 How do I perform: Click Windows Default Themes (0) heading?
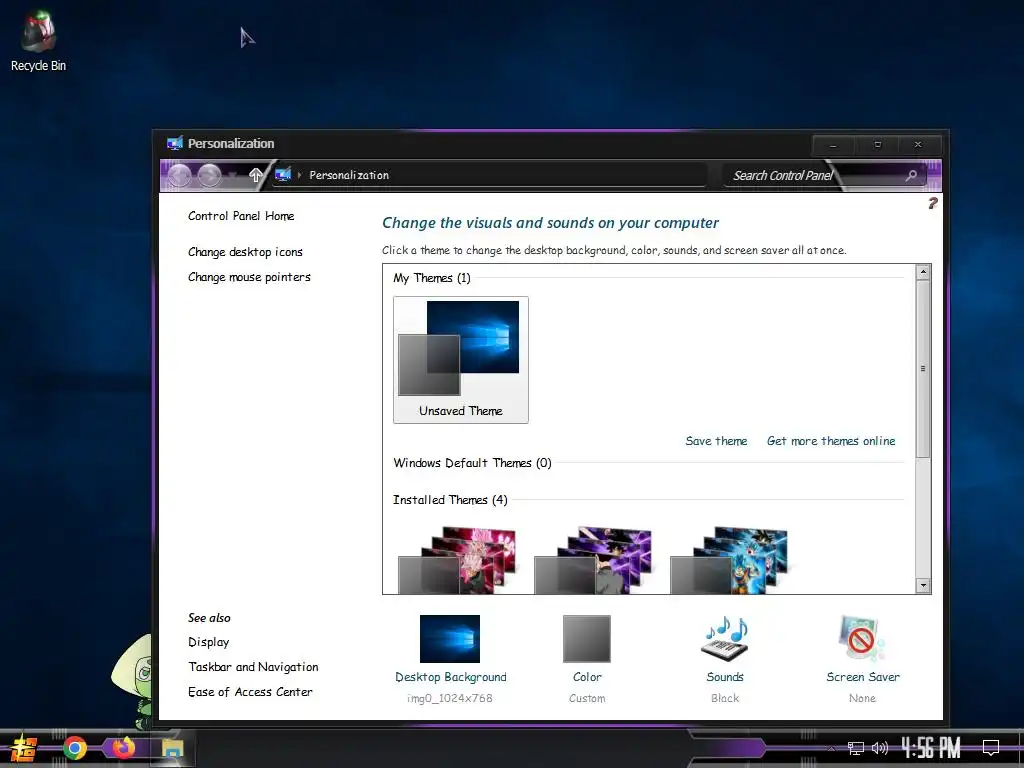pyautogui.click(x=472, y=463)
